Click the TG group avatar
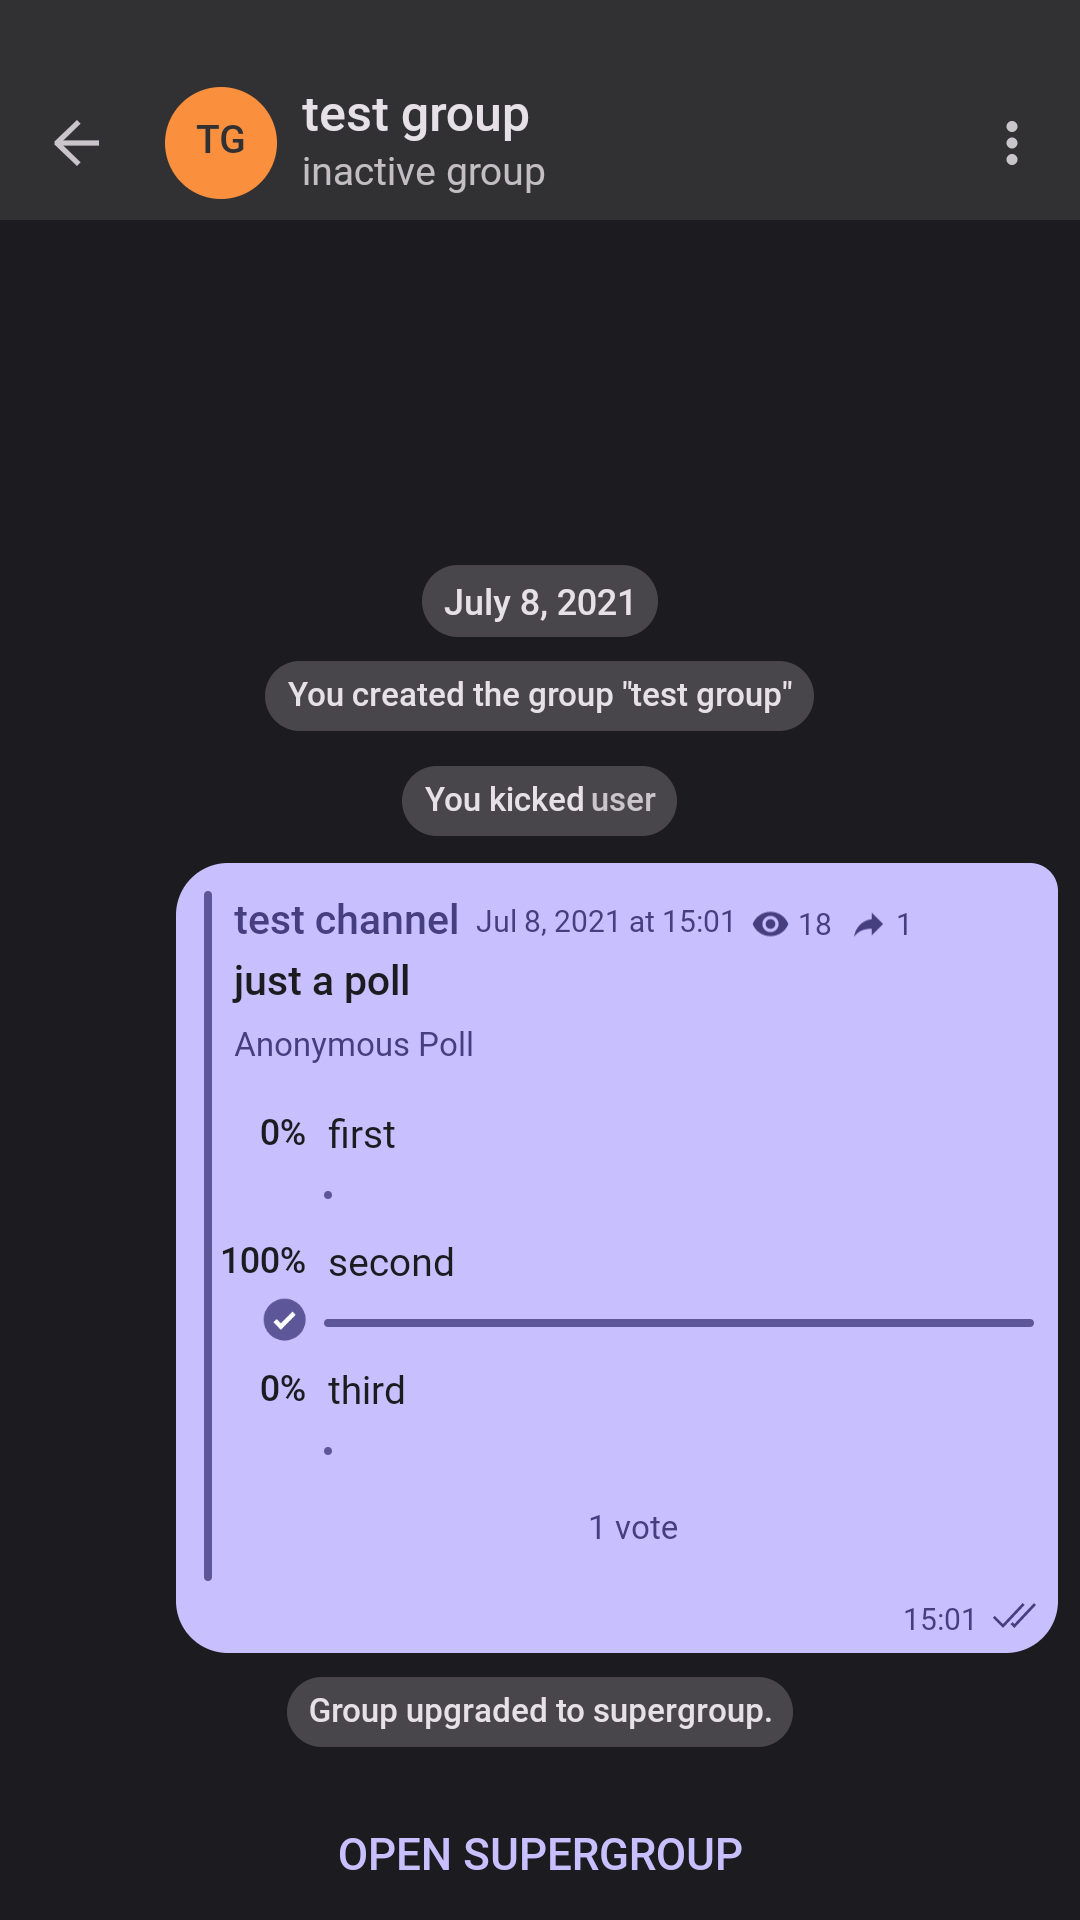Viewport: 1080px width, 1920px height. 220,142
